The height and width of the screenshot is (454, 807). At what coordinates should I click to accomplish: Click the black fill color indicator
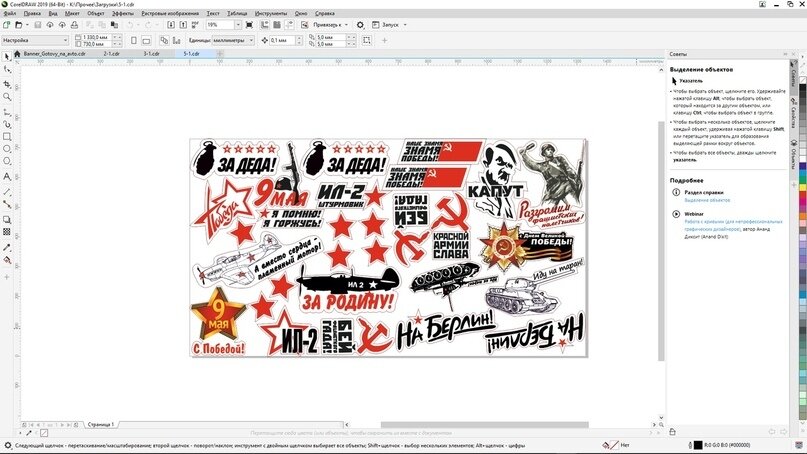point(697,445)
